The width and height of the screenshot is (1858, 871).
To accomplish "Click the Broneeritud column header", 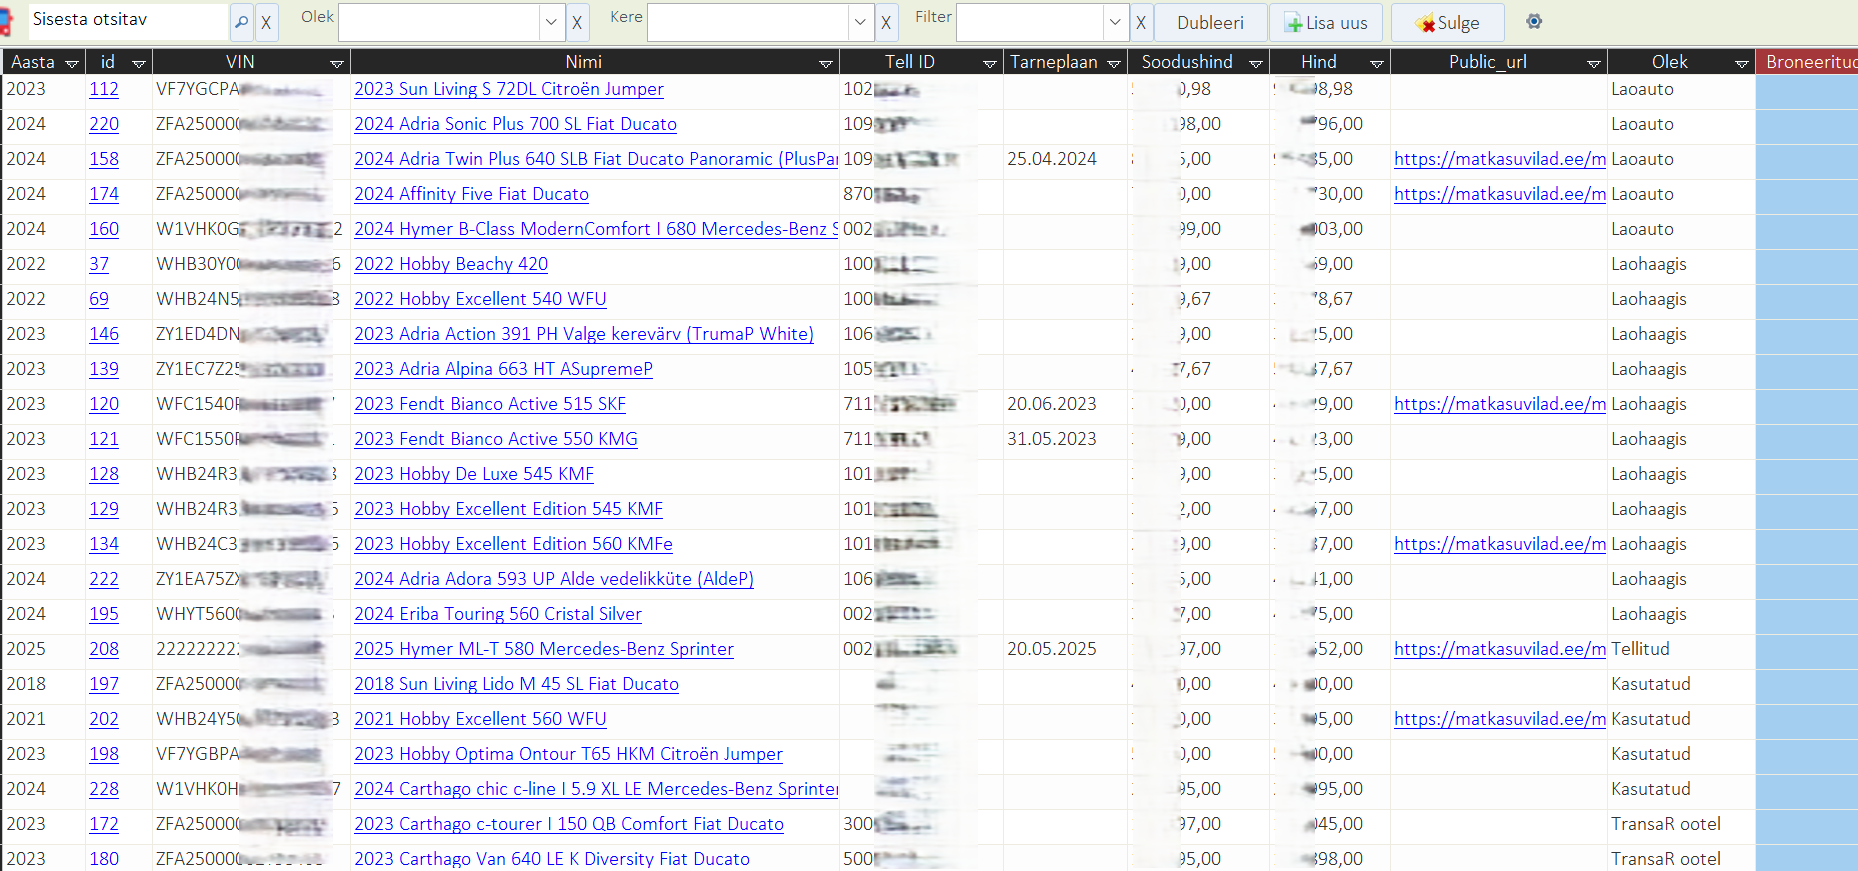I will [x=1807, y=62].
